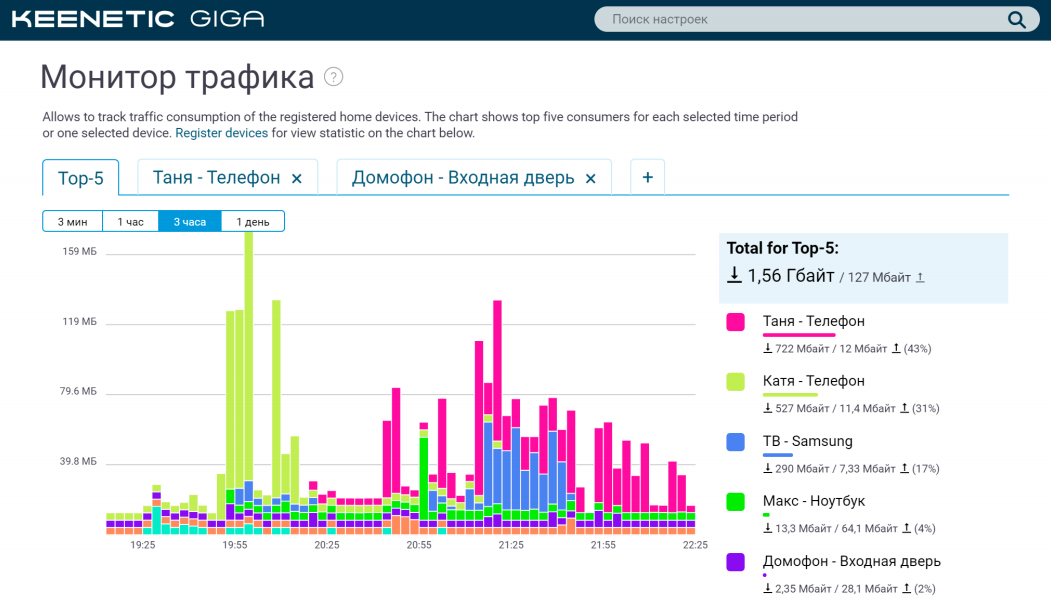Choose the 3 часа time period
The width and height of the screenshot is (1051, 604).
189,221
